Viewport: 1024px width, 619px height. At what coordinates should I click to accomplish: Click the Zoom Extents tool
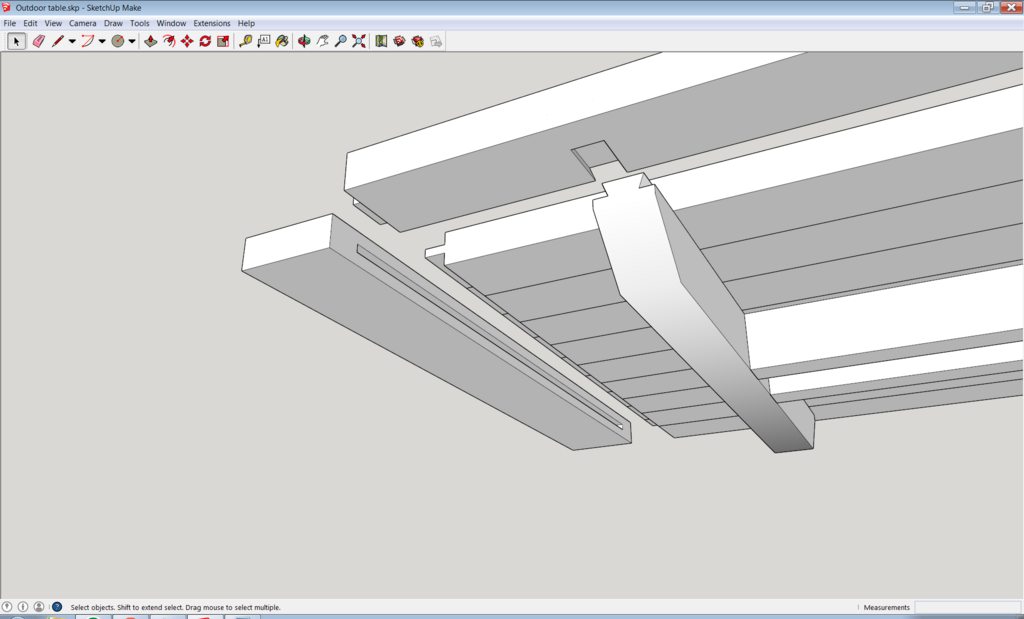[359, 41]
